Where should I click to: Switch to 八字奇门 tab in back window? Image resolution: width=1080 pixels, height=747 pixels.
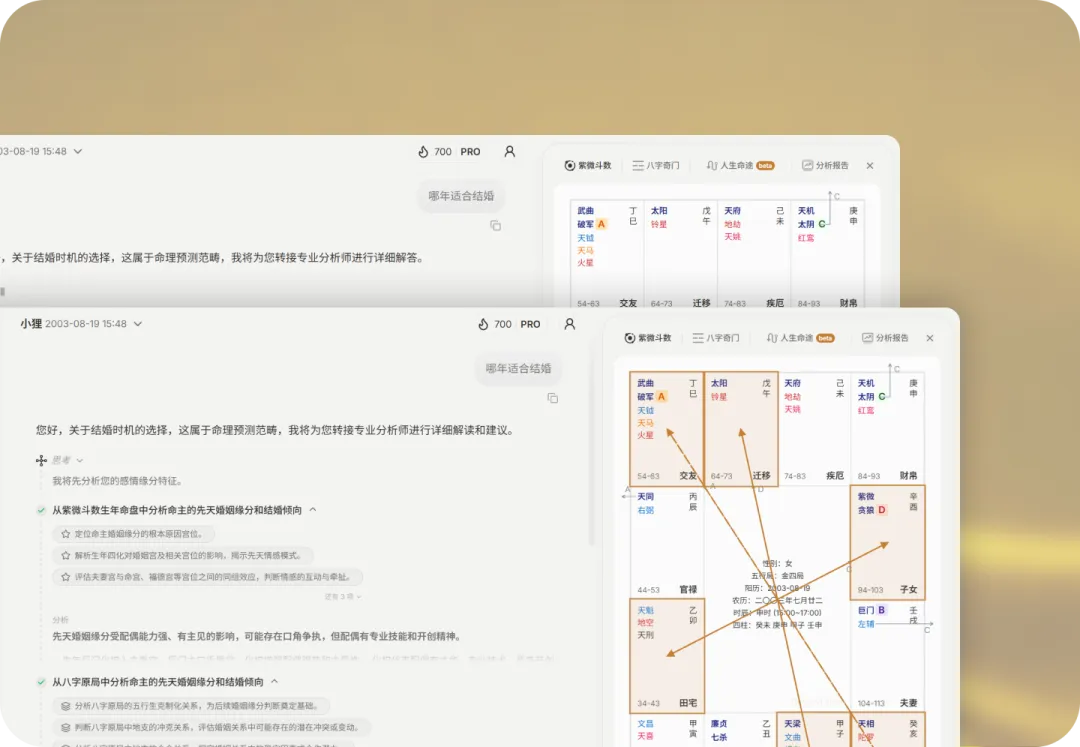tap(656, 165)
